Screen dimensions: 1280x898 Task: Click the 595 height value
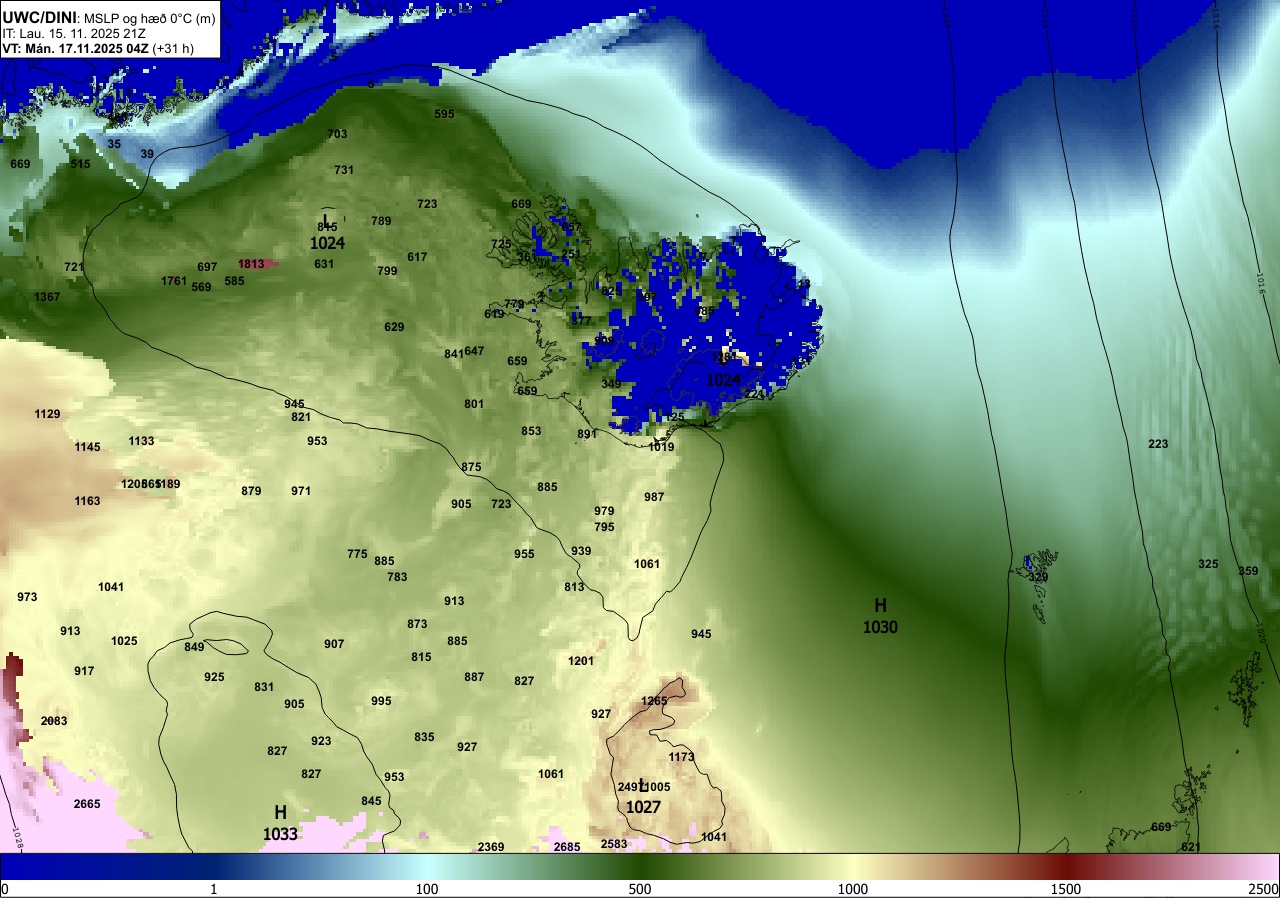pos(444,114)
